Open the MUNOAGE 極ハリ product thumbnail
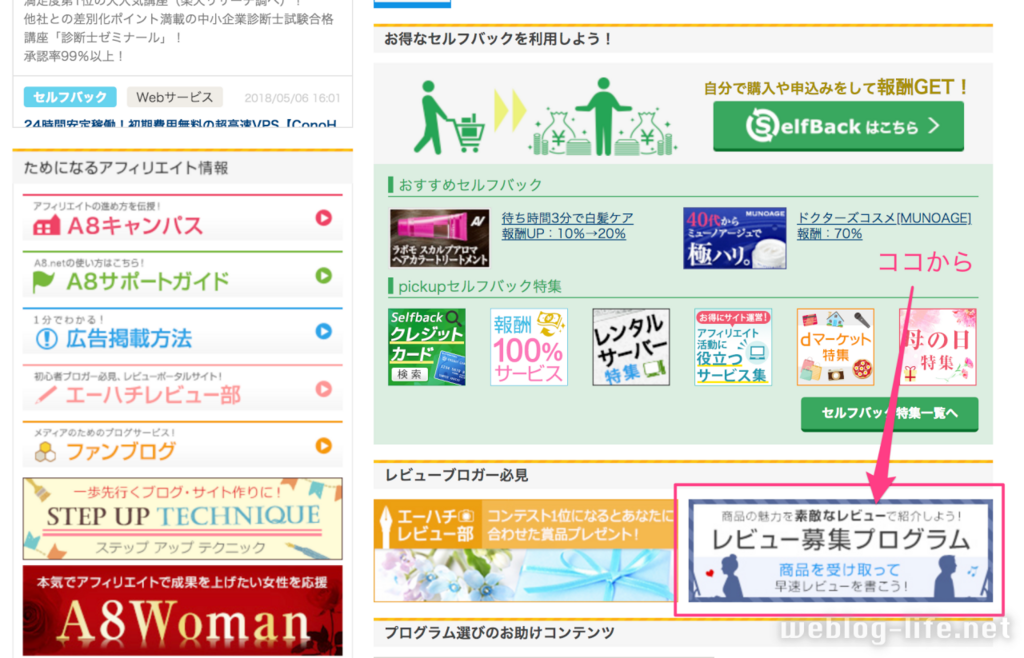 coord(734,238)
